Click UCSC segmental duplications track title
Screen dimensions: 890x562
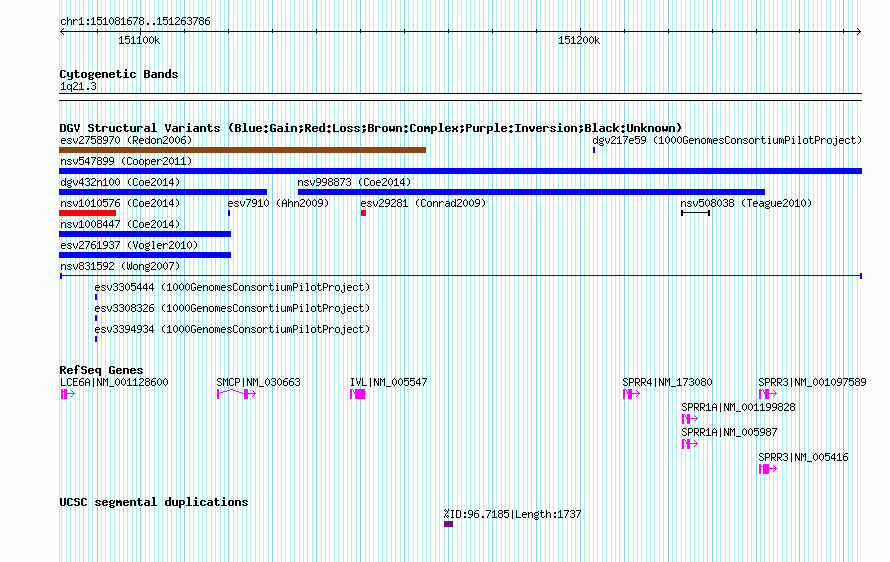[x=154, y=502]
